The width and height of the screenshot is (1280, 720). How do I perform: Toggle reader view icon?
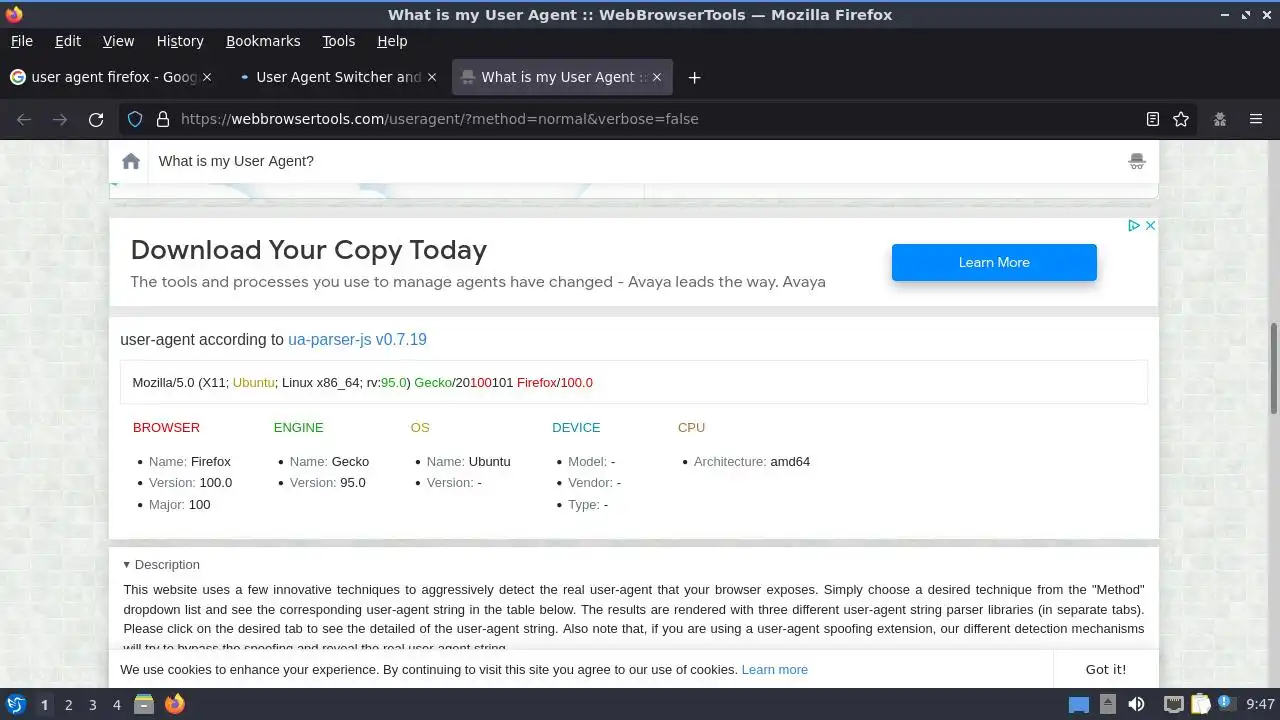coord(1153,119)
